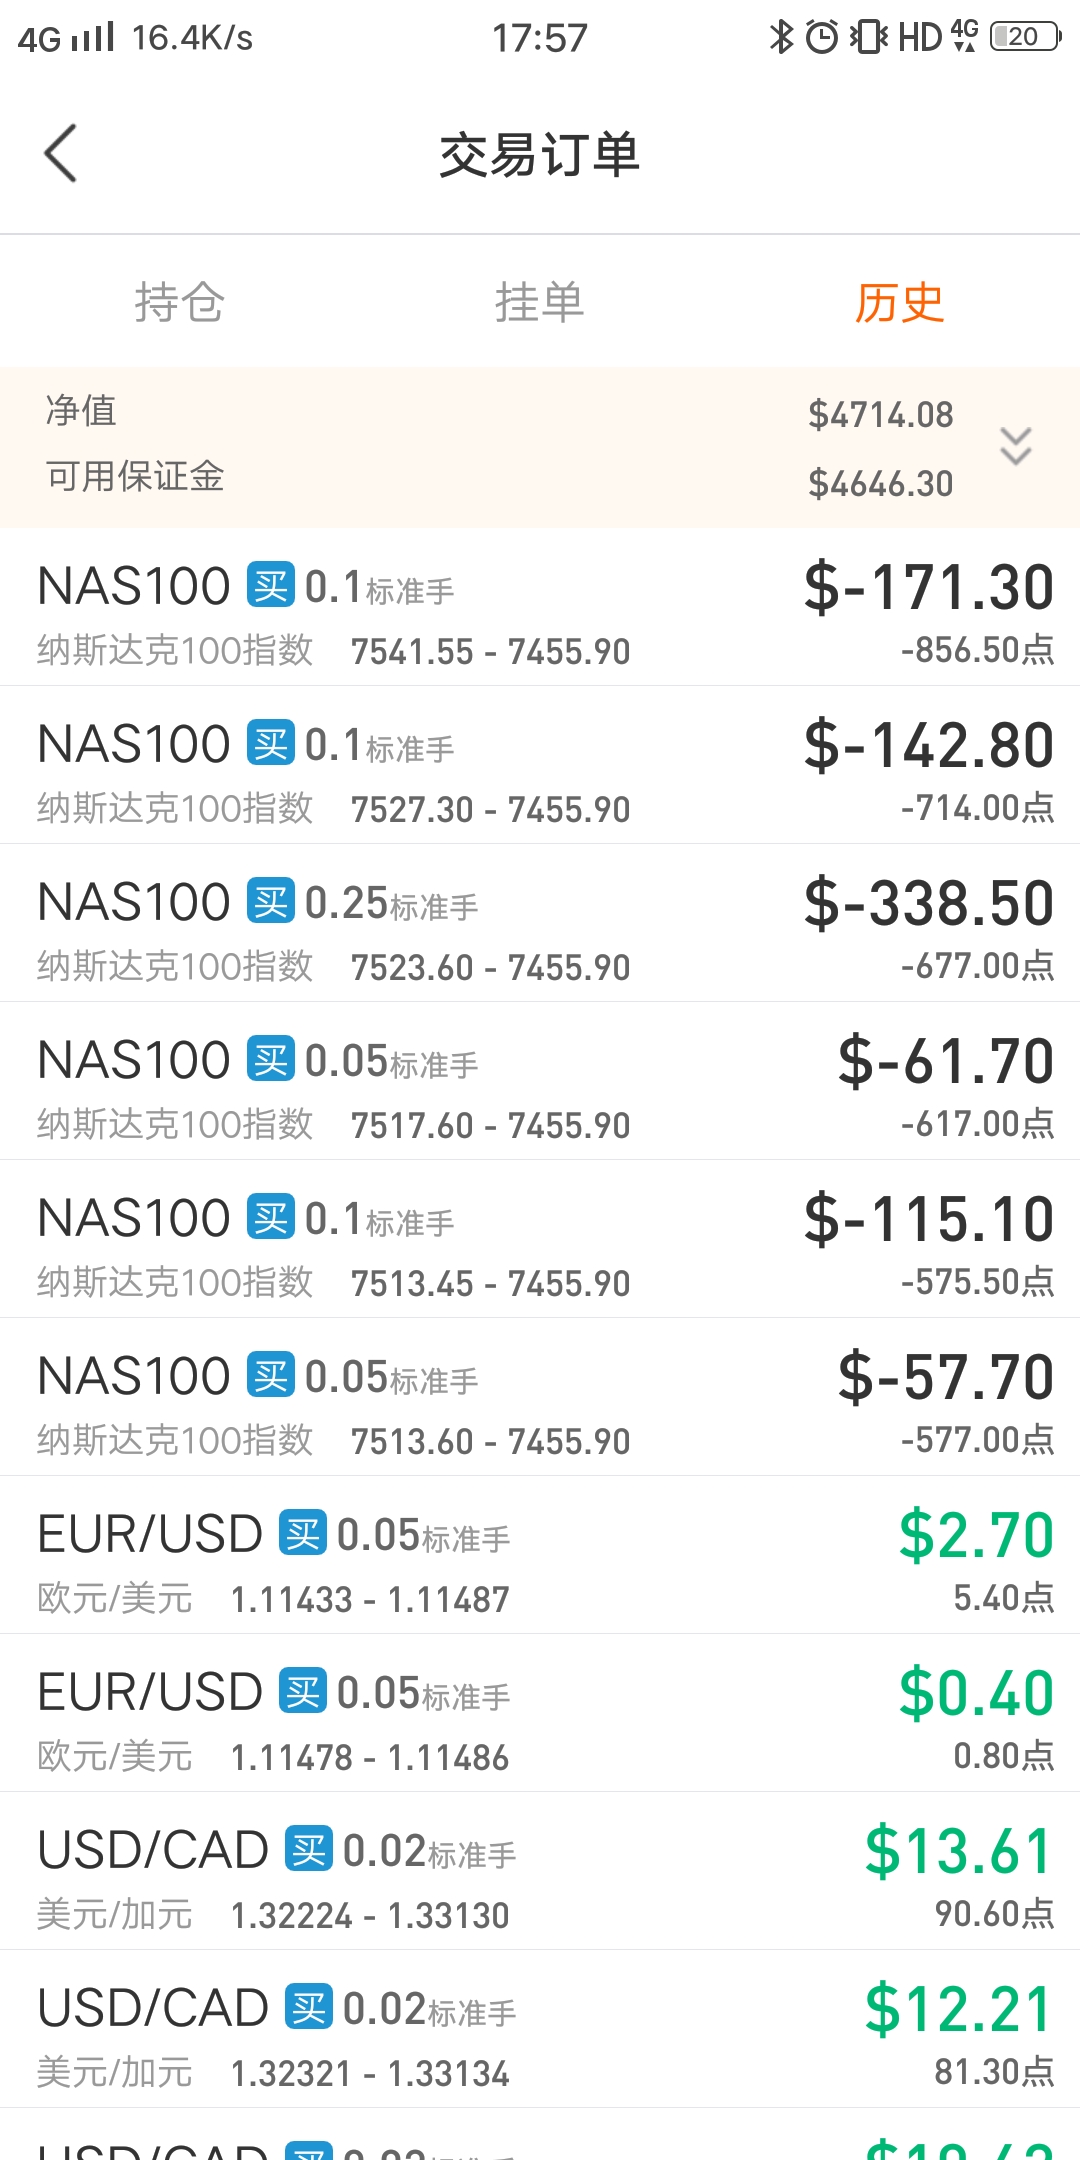Tap the vibrate mode status icon
This screenshot has height=2160, width=1080.
tap(868, 37)
